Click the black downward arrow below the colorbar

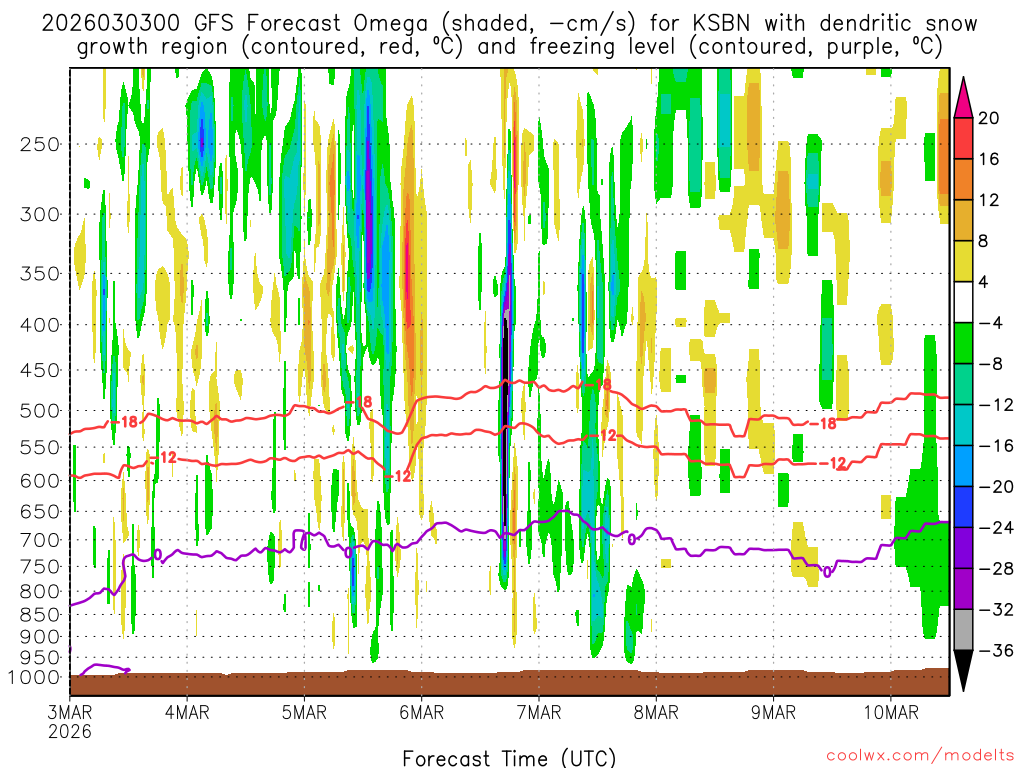963,671
